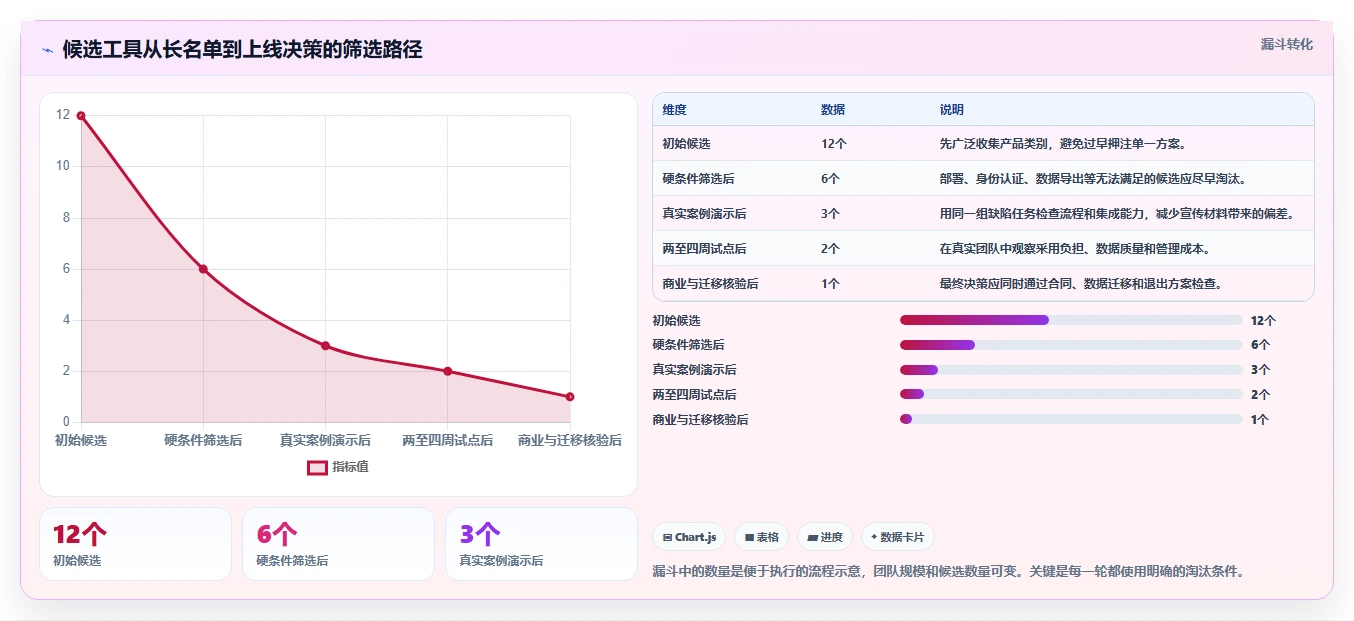Click the 数据 column header
This screenshot has width=1354, height=621.
click(x=833, y=110)
